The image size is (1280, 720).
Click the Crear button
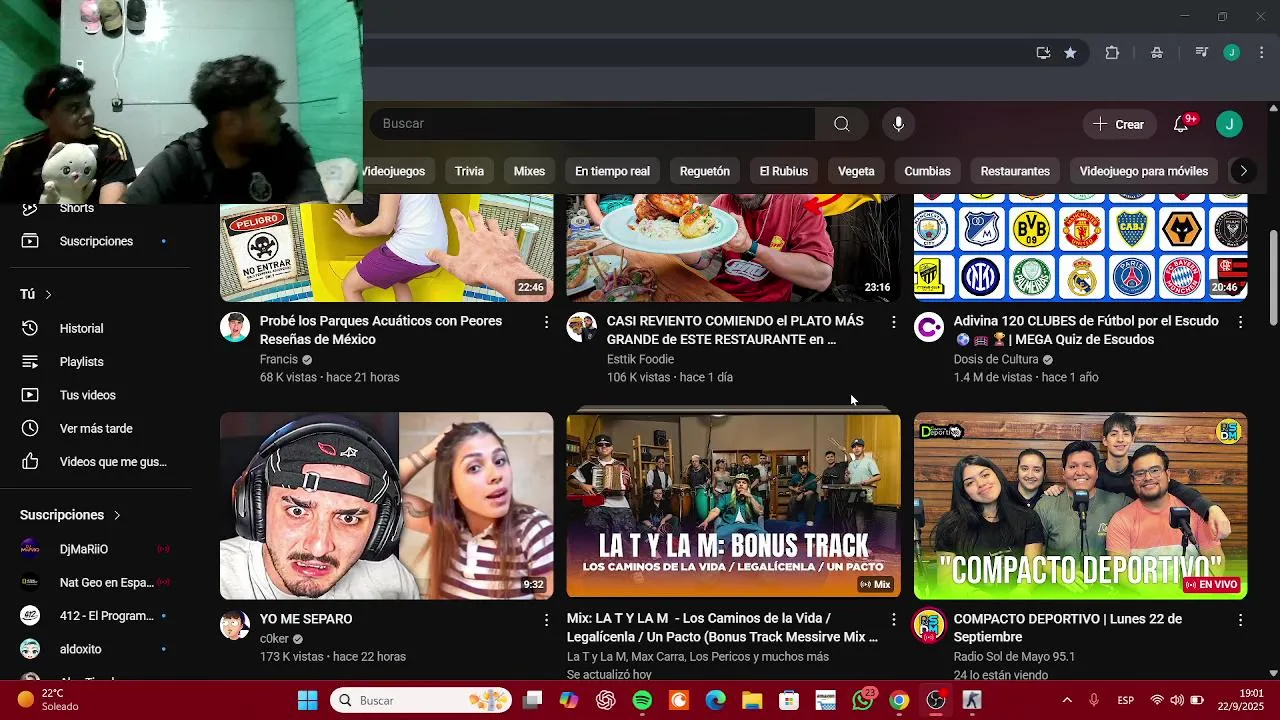1118,124
